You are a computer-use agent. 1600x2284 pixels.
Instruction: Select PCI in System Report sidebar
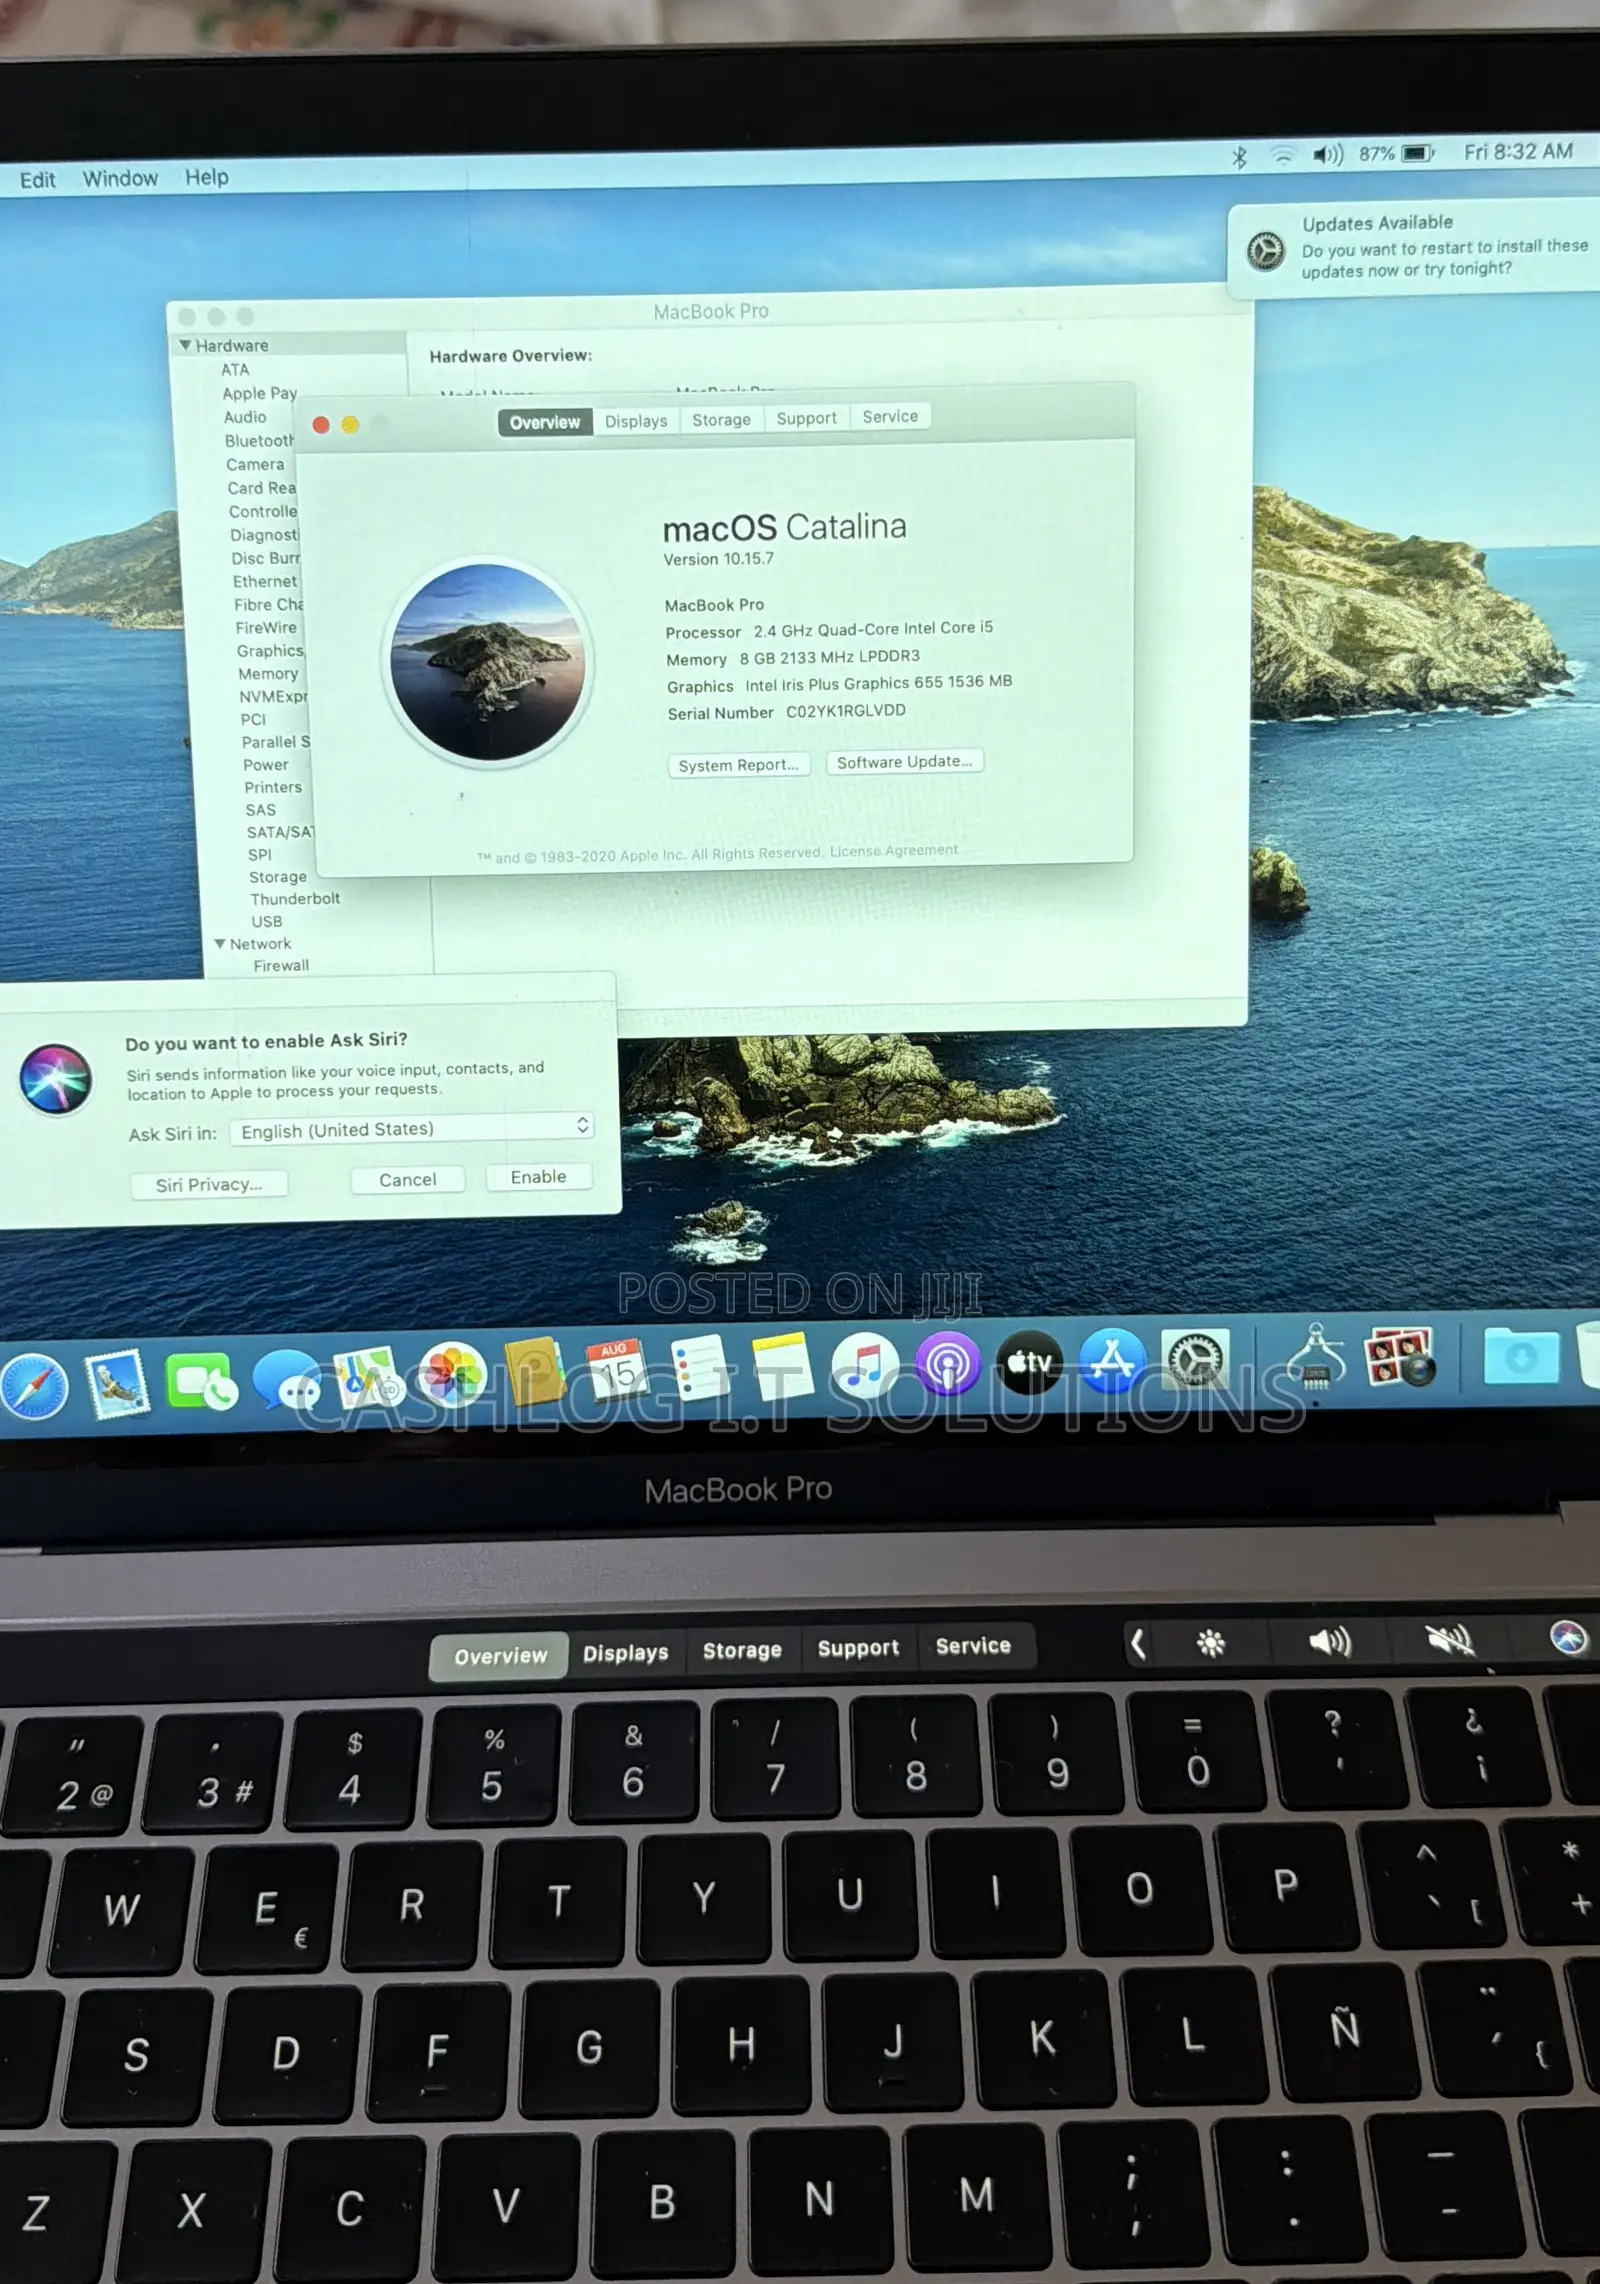(253, 719)
